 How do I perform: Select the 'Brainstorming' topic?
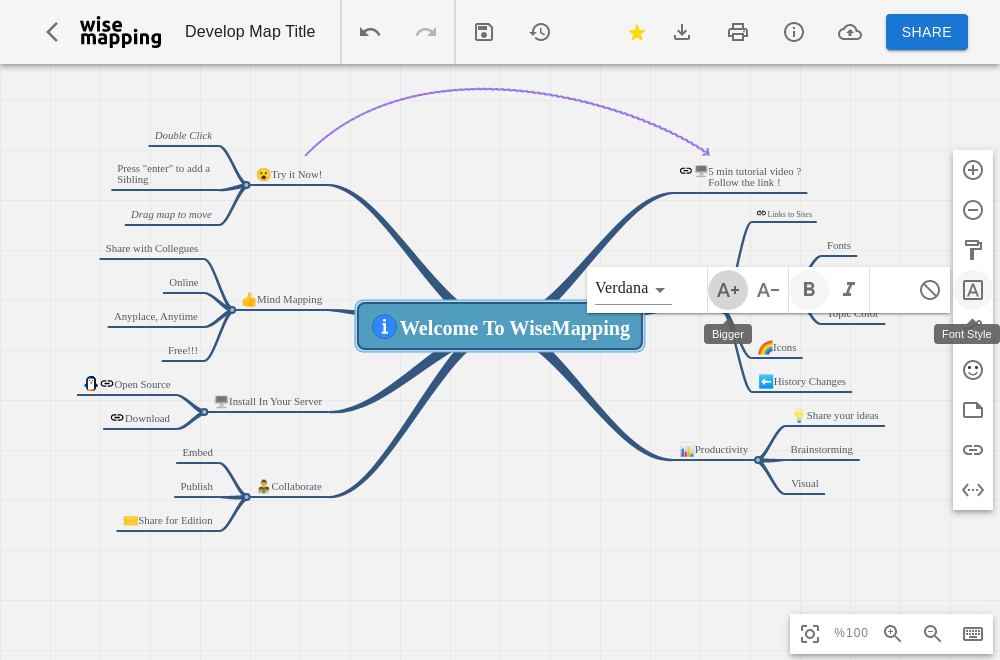coord(821,449)
